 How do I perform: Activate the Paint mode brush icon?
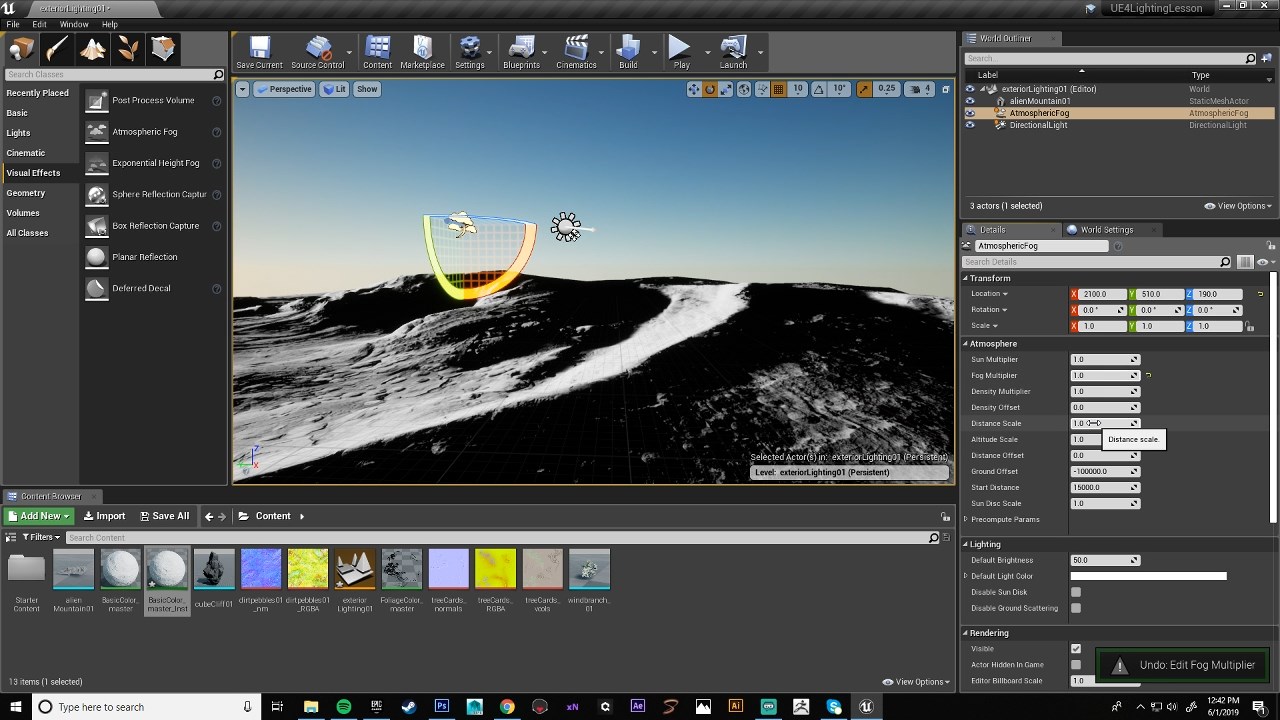[57, 48]
